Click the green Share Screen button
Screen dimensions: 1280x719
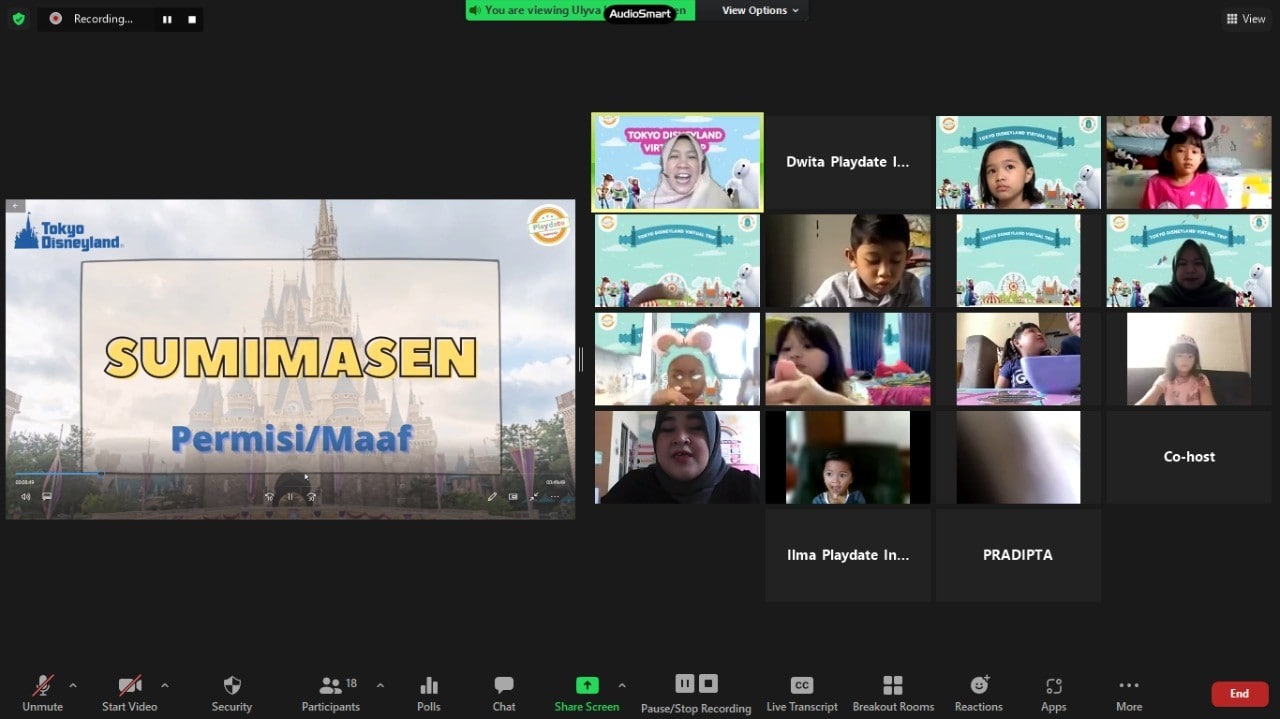[x=587, y=692]
